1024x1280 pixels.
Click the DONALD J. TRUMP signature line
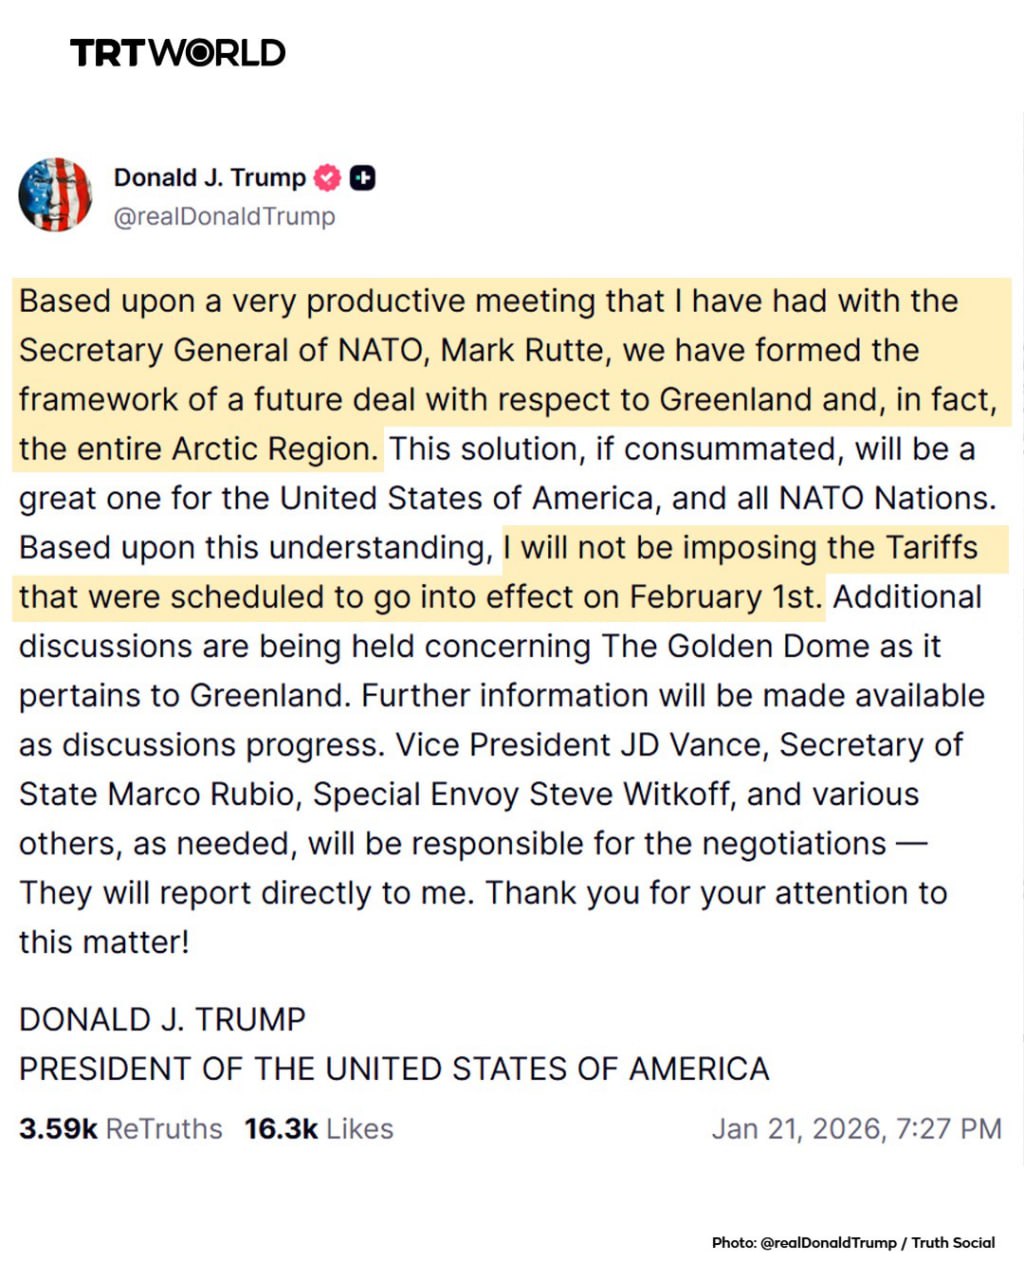(x=162, y=1020)
